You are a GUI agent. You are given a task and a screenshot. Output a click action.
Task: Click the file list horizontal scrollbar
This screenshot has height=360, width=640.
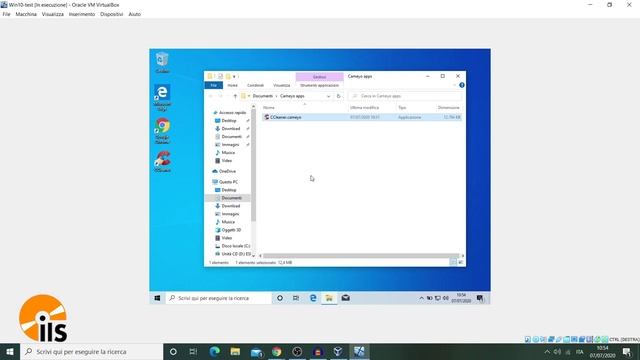(361, 256)
